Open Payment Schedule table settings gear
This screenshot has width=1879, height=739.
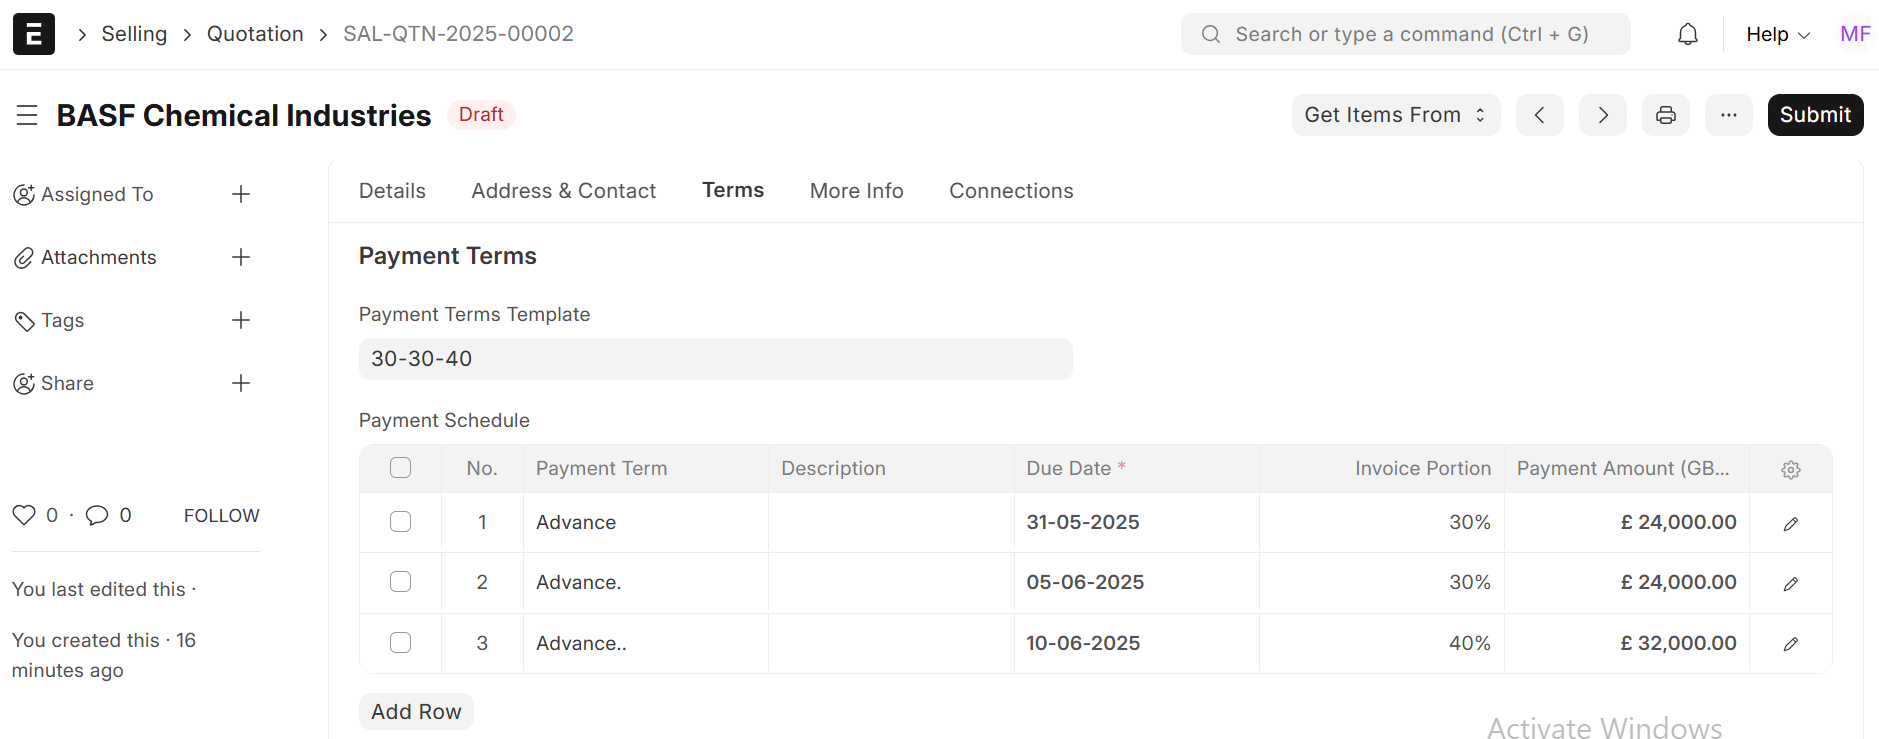1790,469
